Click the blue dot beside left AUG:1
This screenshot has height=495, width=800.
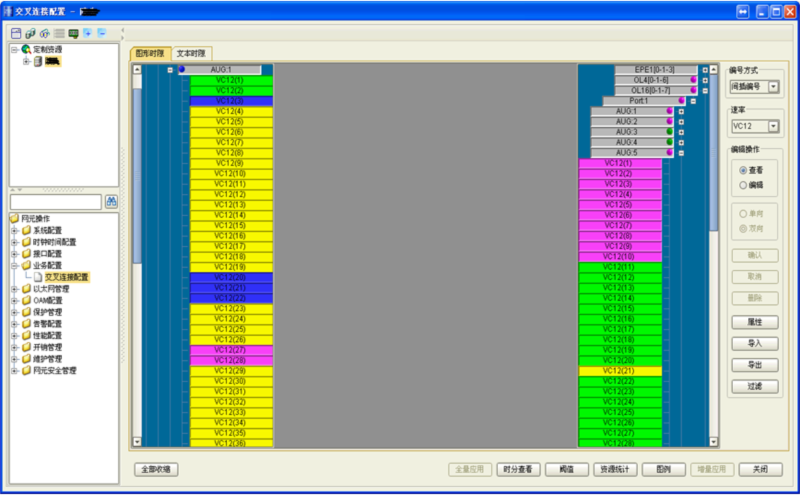(x=182, y=70)
